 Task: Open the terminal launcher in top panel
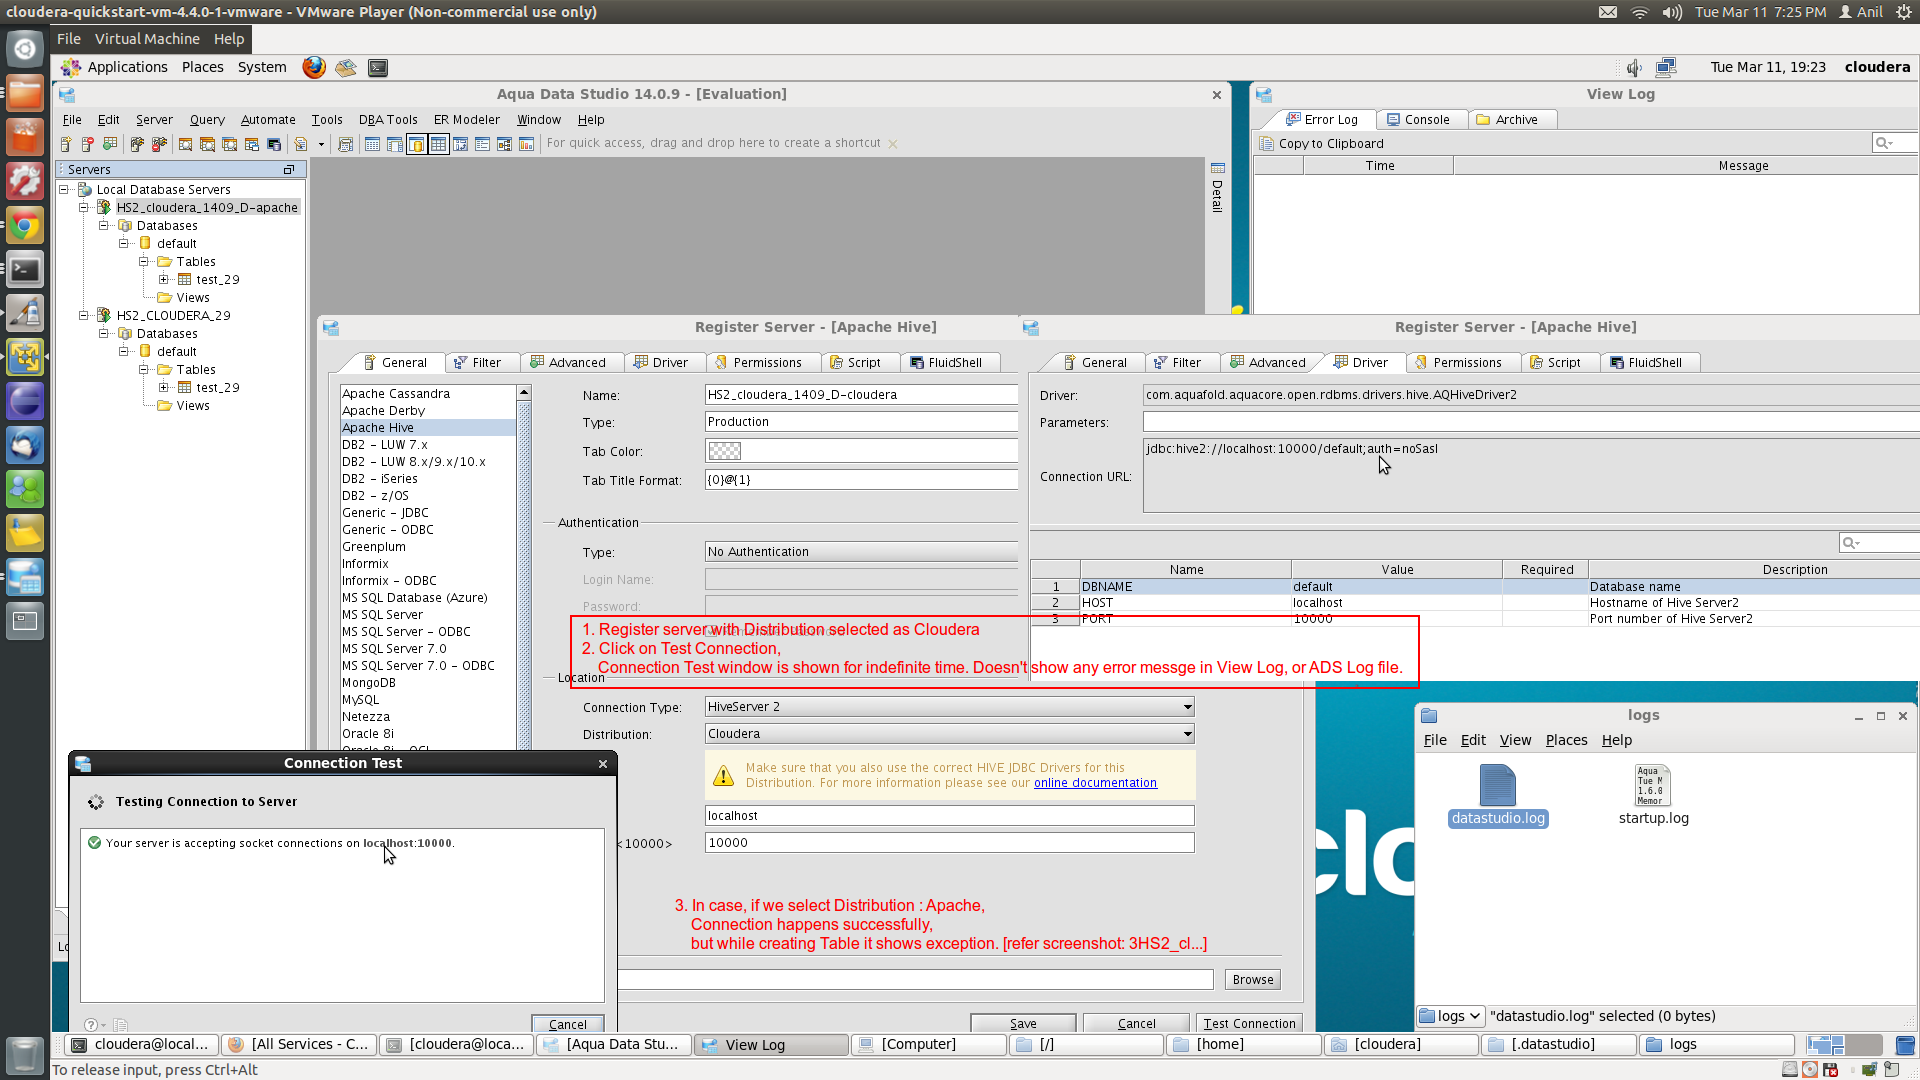click(x=378, y=67)
